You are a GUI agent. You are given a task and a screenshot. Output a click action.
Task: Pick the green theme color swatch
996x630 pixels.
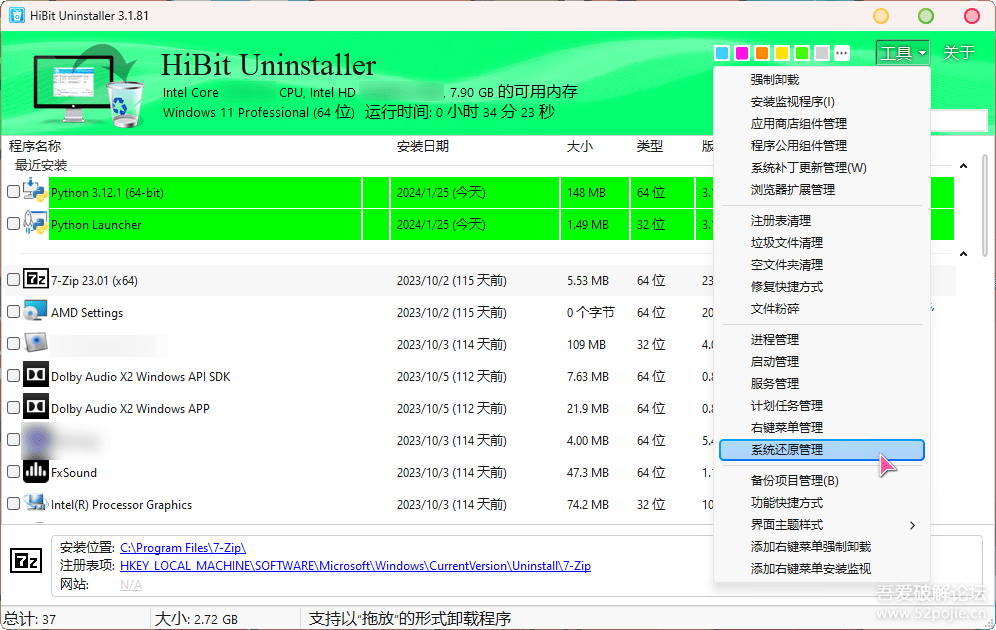802,53
